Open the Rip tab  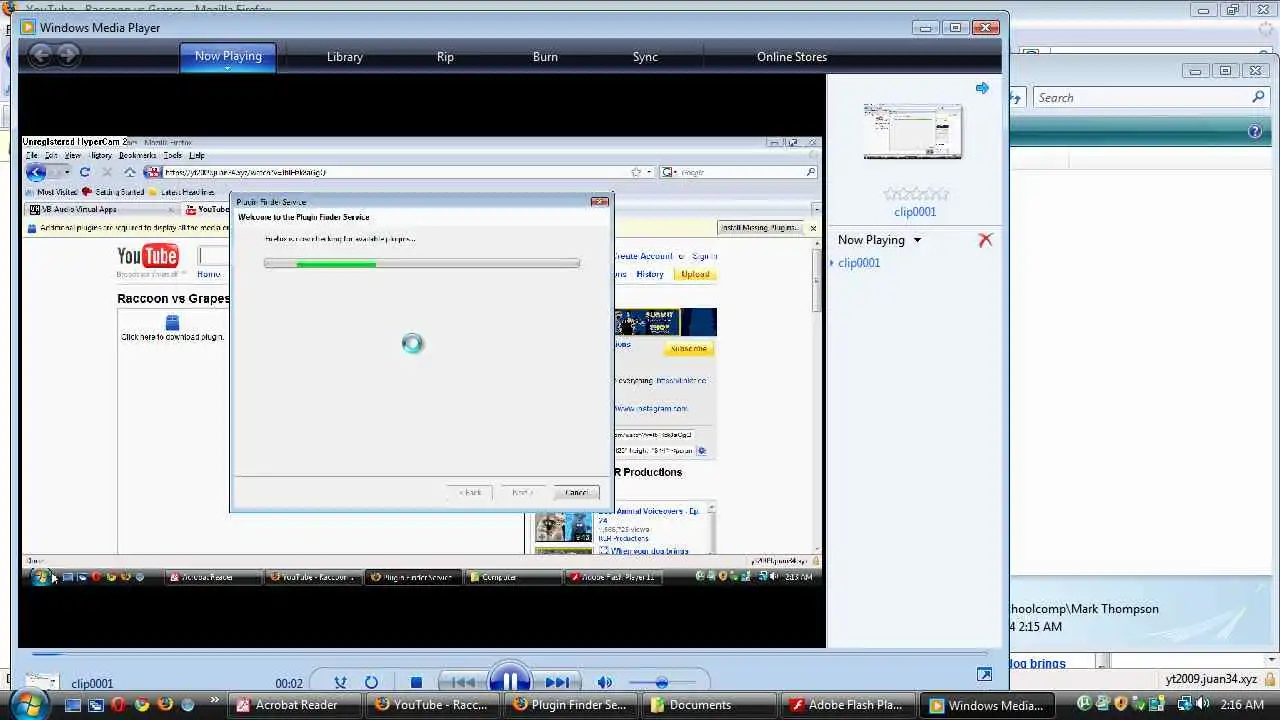click(445, 57)
